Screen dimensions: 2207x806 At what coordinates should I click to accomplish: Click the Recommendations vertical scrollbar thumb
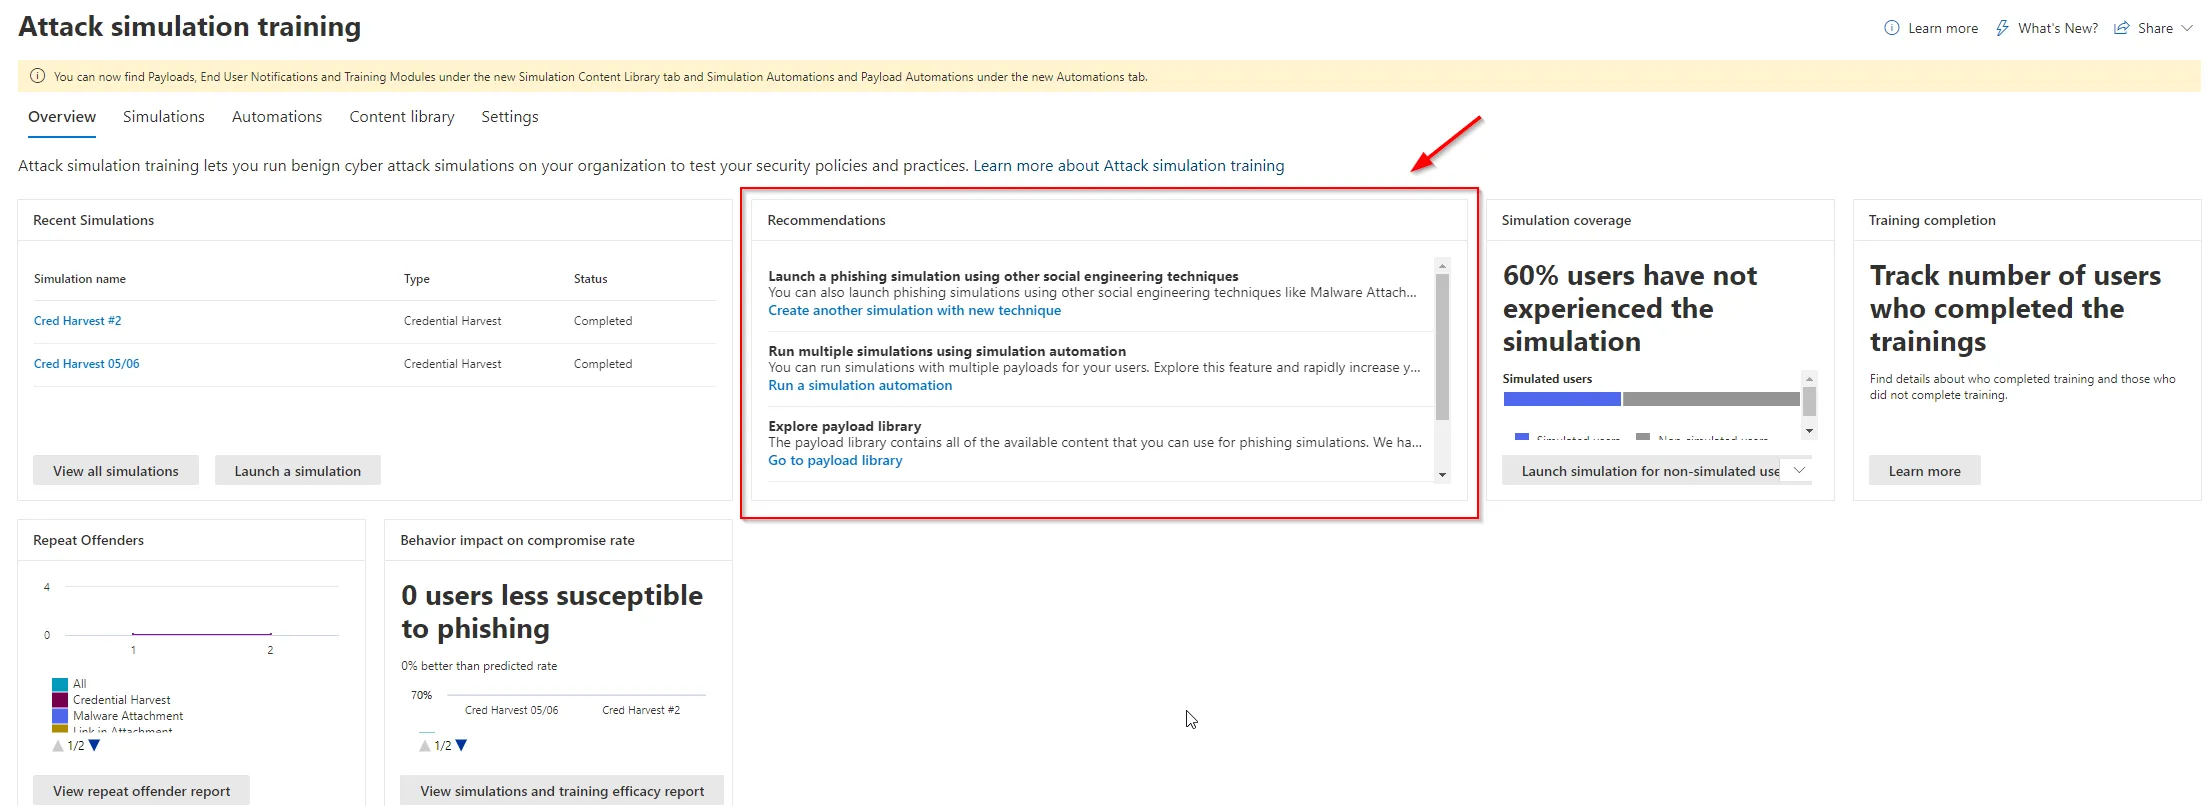pyautogui.click(x=1442, y=347)
